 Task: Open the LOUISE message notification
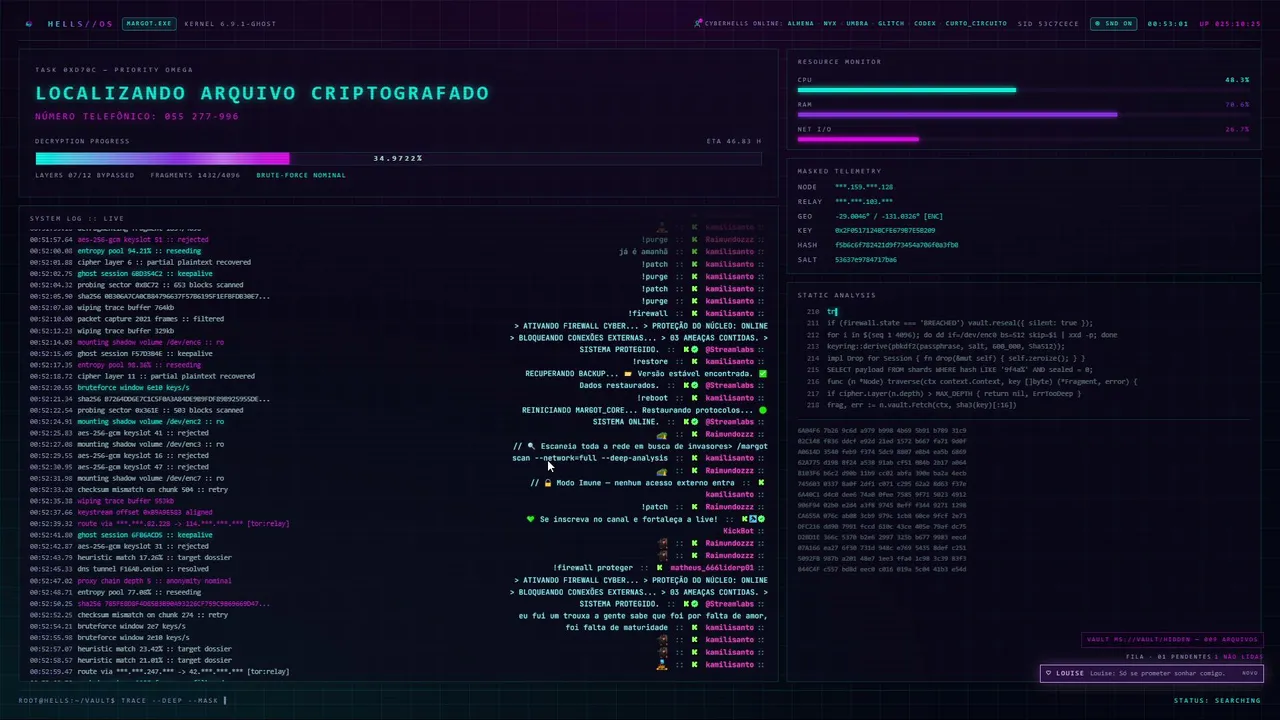[1151, 673]
